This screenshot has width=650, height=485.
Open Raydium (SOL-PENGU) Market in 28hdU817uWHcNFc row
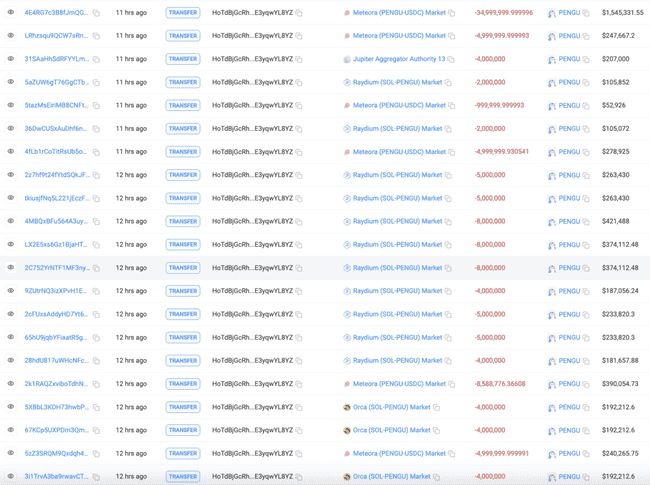point(397,361)
